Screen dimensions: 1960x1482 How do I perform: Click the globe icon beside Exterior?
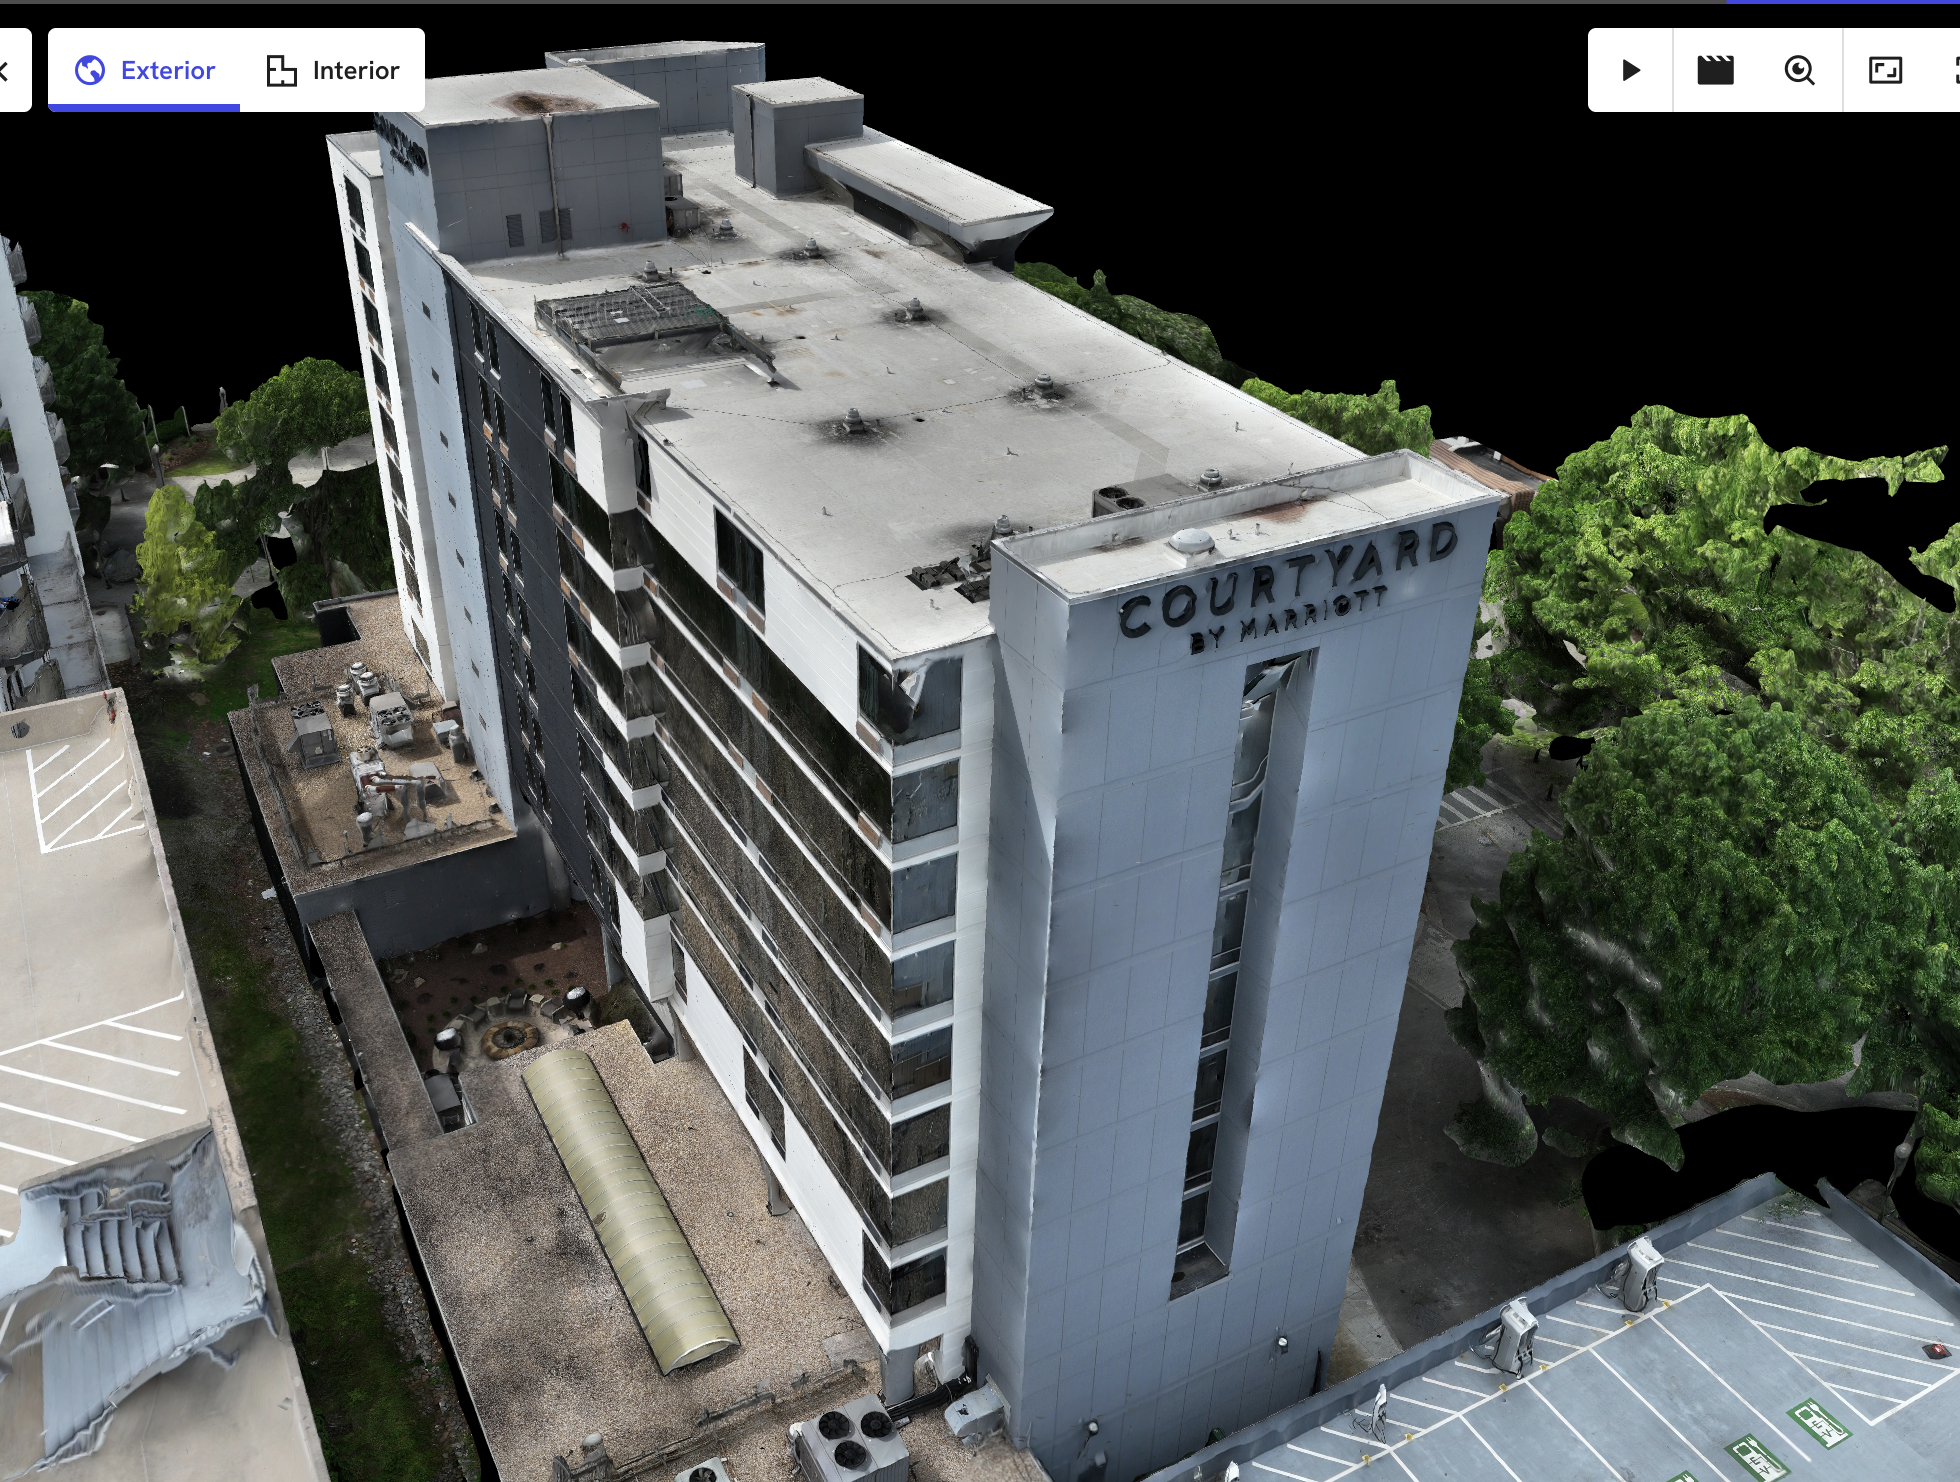90,70
